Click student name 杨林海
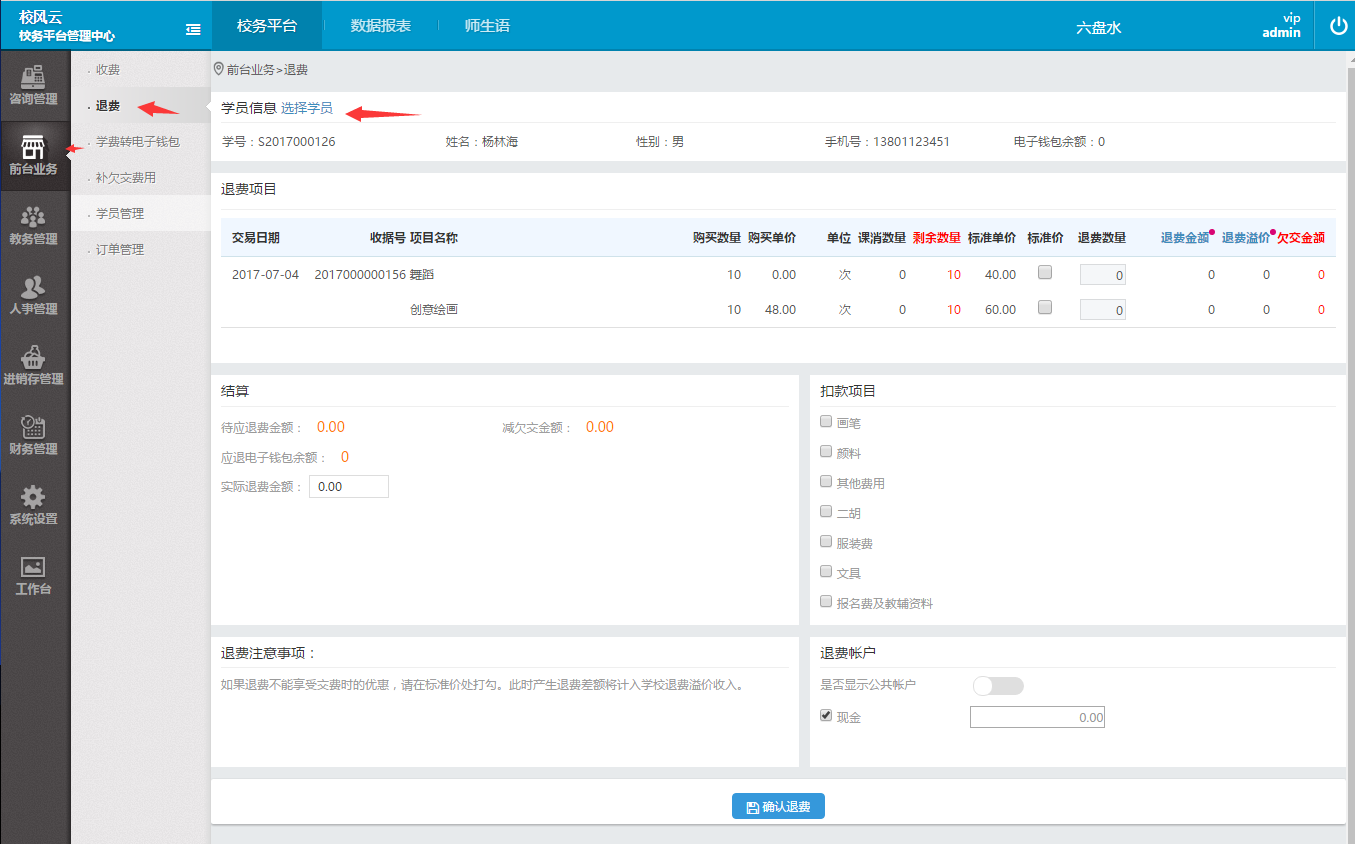This screenshot has height=844, width=1355. [x=500, y=142]
